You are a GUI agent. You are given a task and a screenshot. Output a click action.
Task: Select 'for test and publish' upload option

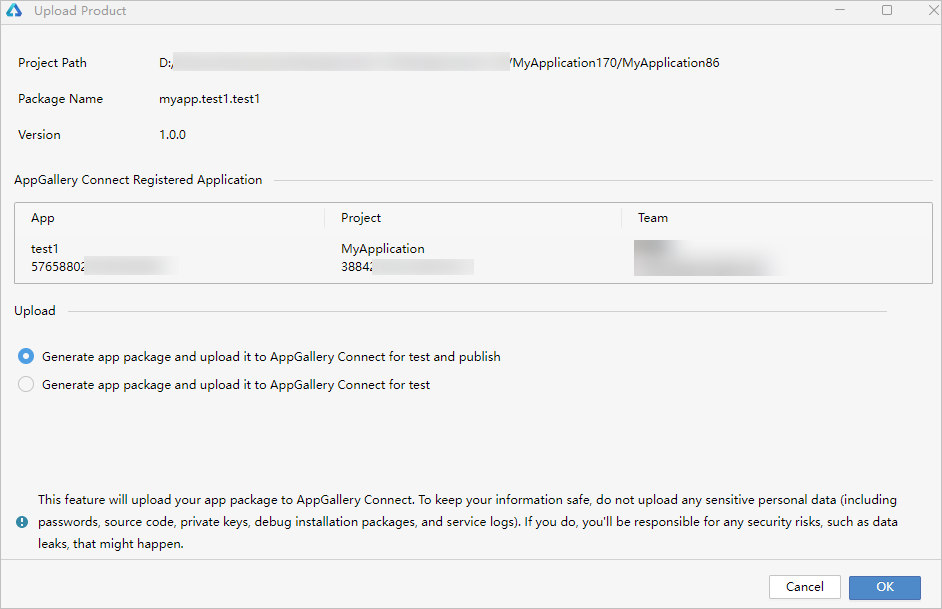26,356
